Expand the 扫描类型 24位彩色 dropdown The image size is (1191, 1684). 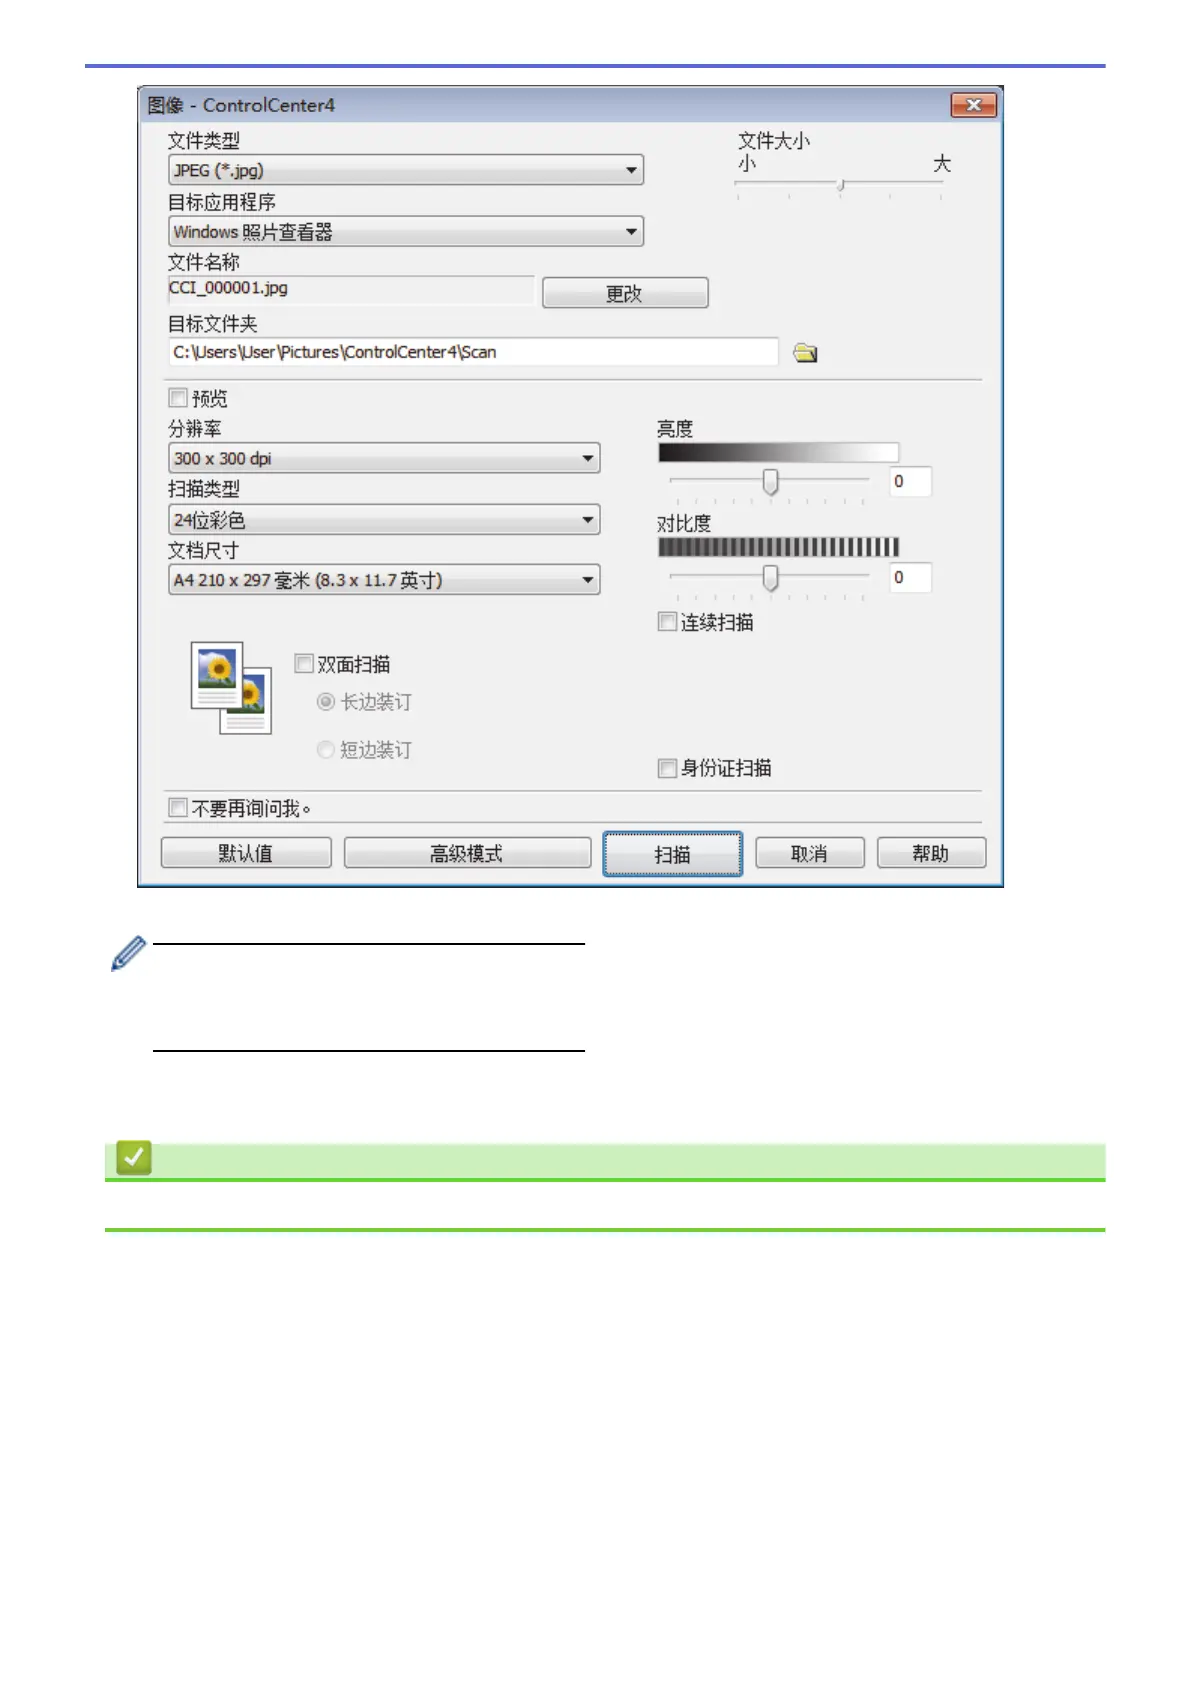point(384,519)
